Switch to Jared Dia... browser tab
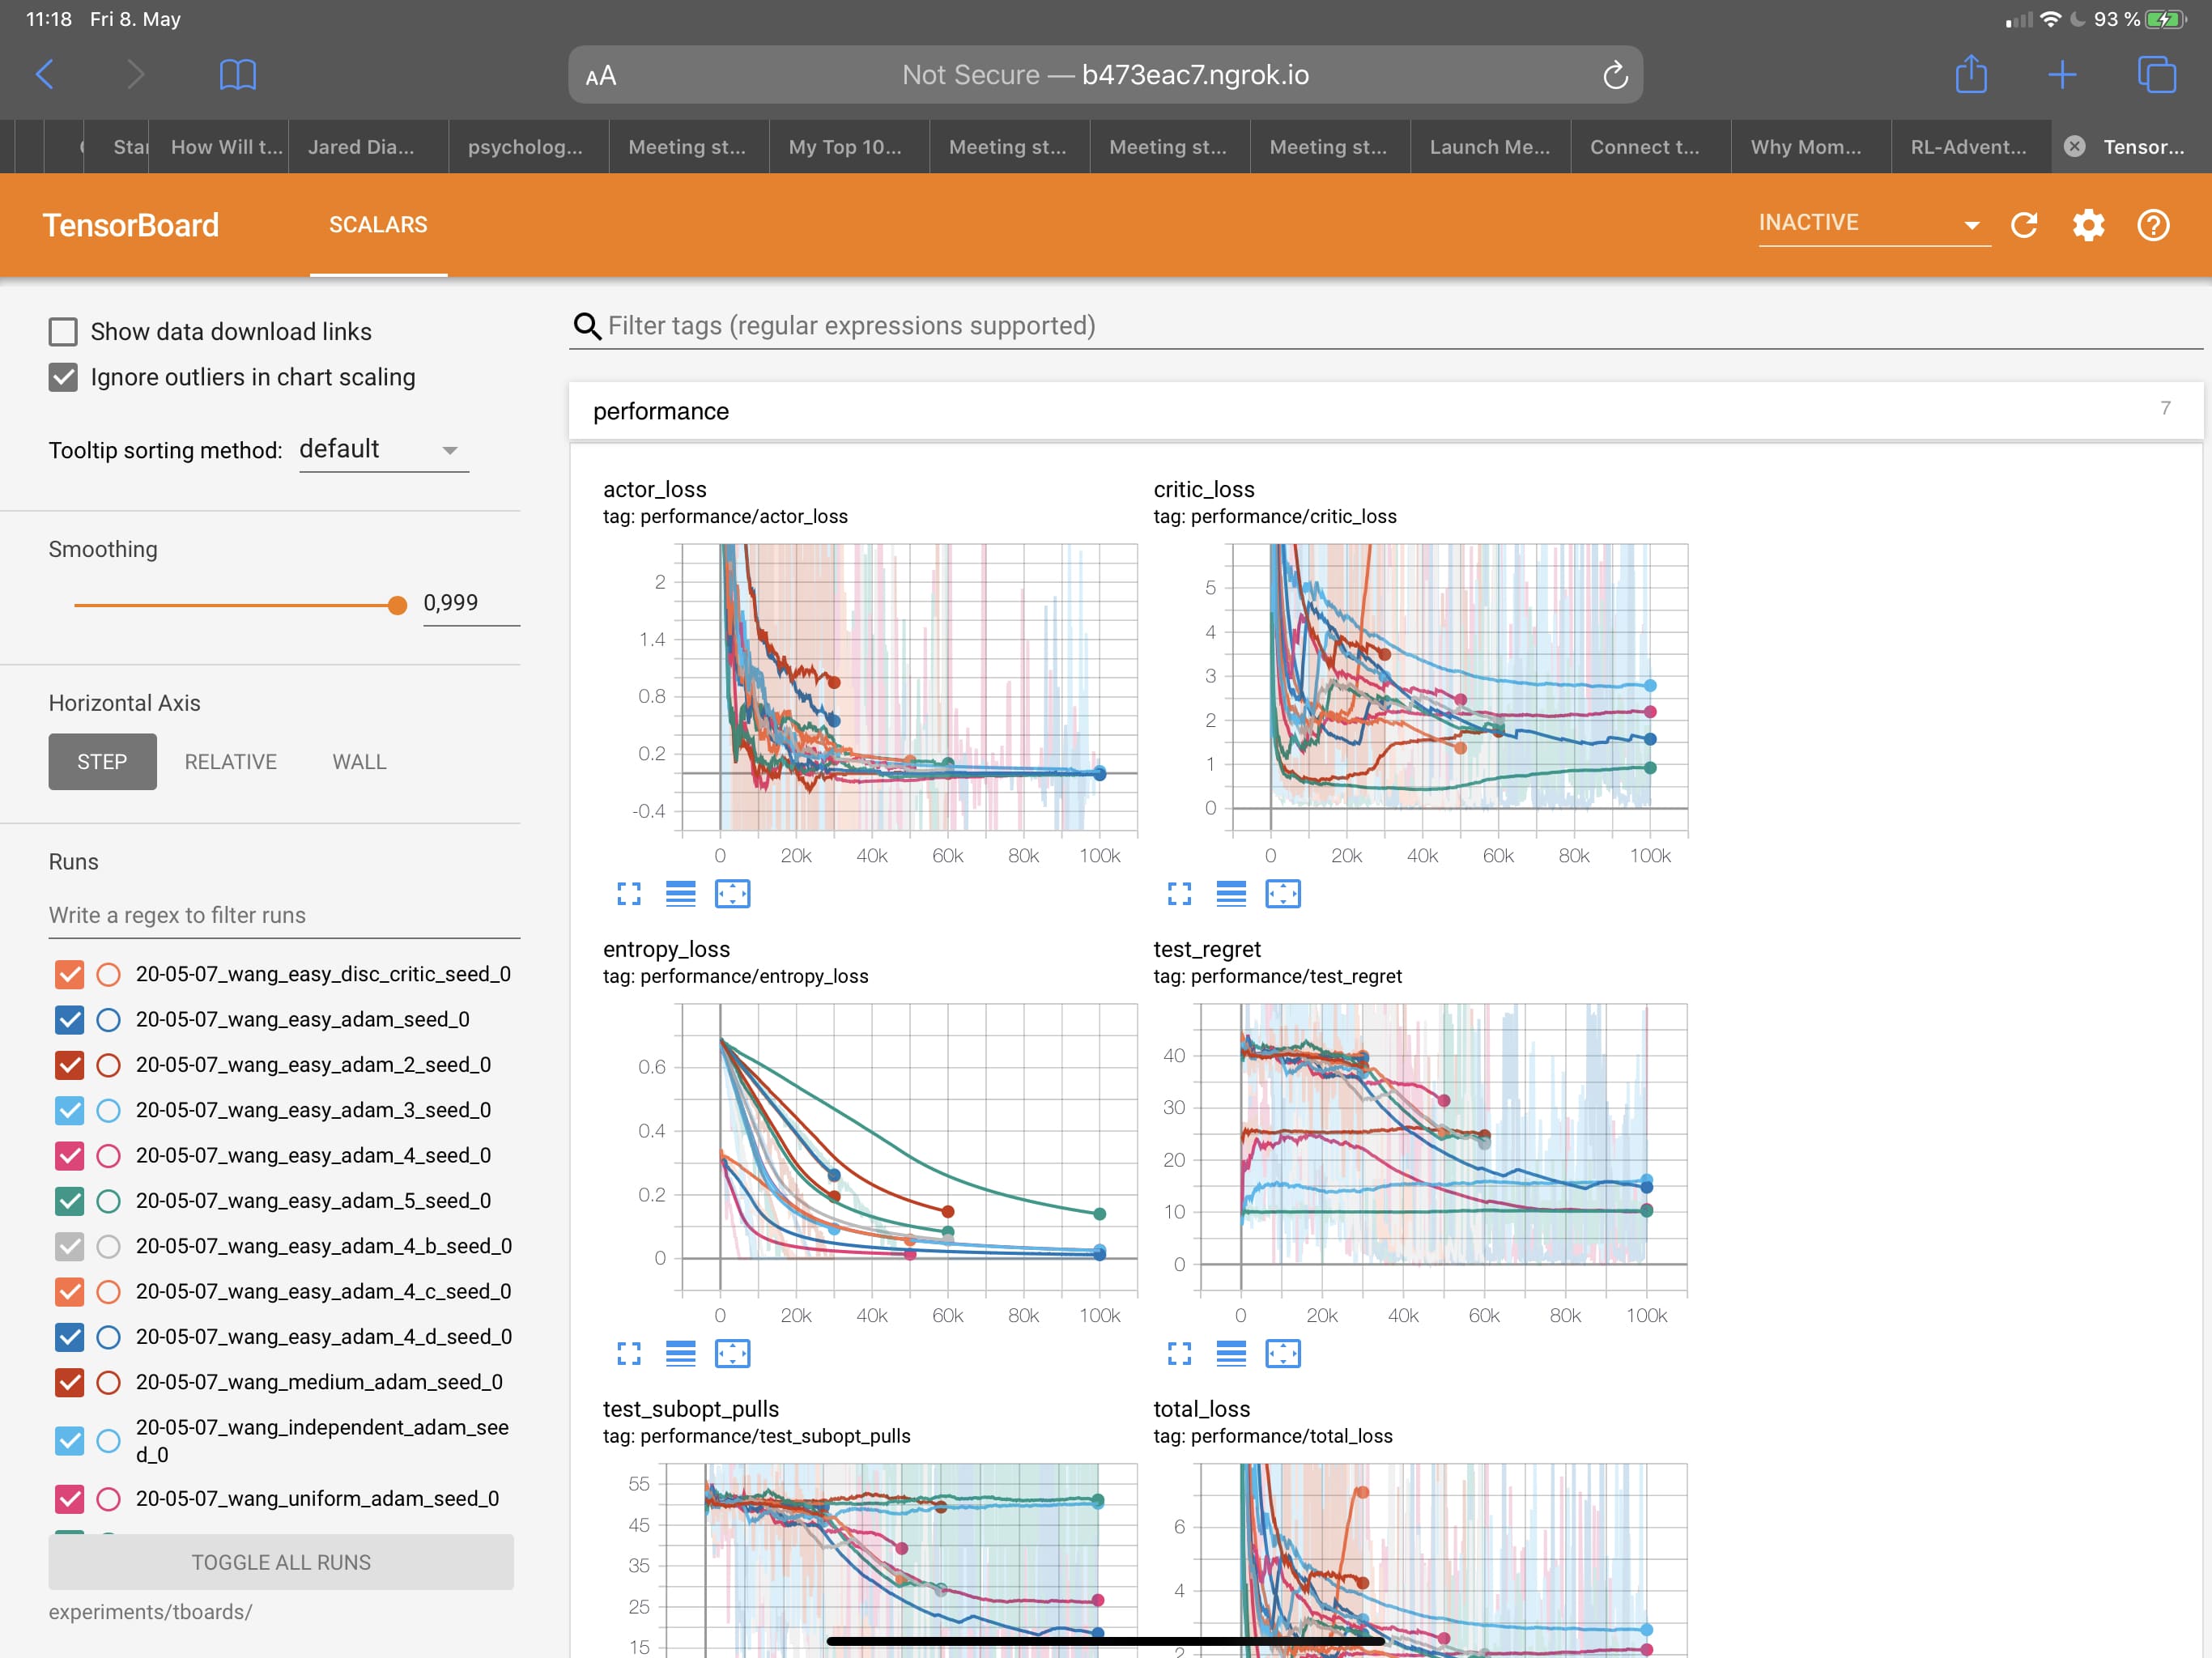 (x=369, y=147)
